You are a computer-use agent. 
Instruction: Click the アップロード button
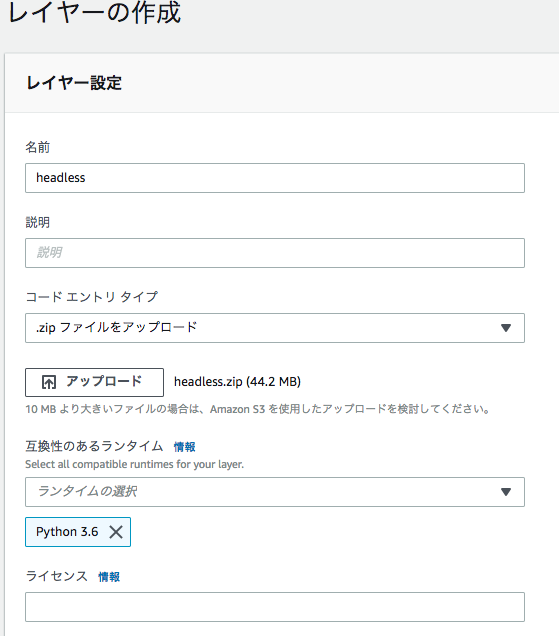(95, 382)
